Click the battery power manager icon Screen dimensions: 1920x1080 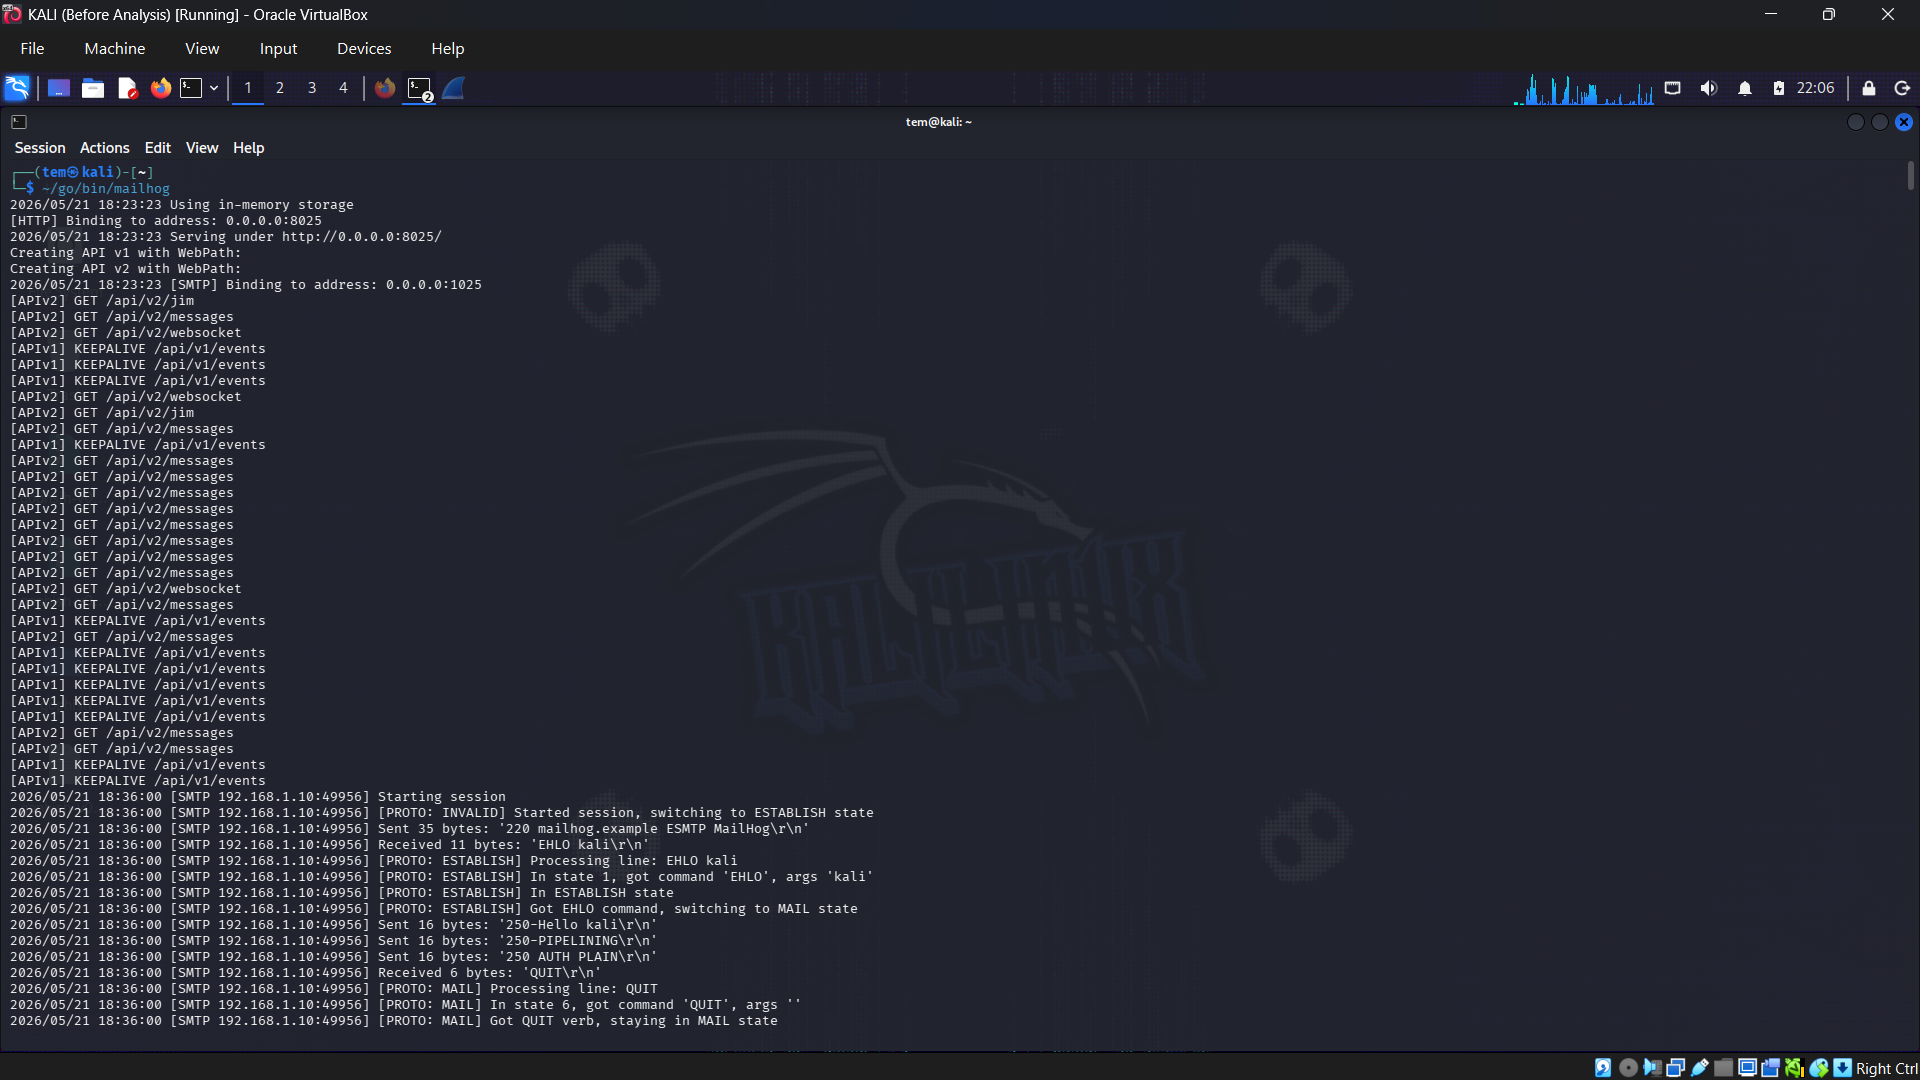pyautogui.click(x=1779, y=88)
